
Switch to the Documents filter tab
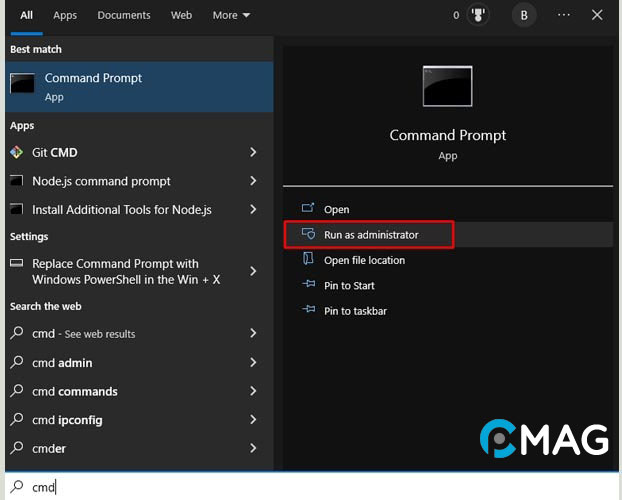tap(124, 15)
